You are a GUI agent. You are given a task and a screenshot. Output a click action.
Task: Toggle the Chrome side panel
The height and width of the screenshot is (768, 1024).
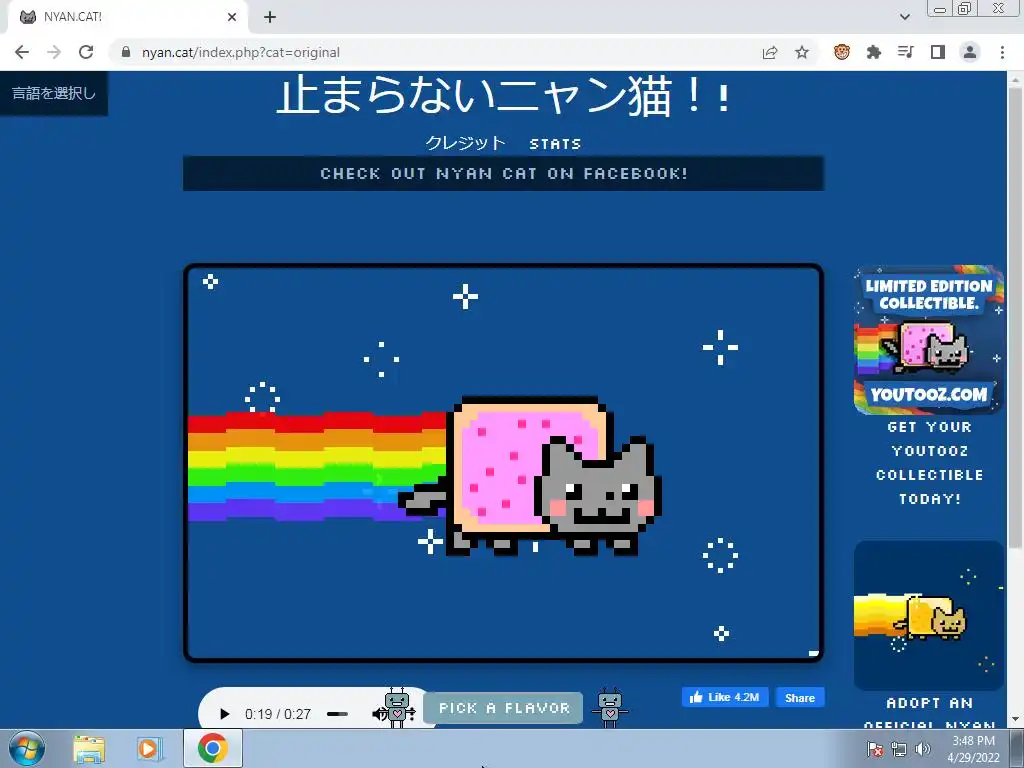tap(938, 52)
